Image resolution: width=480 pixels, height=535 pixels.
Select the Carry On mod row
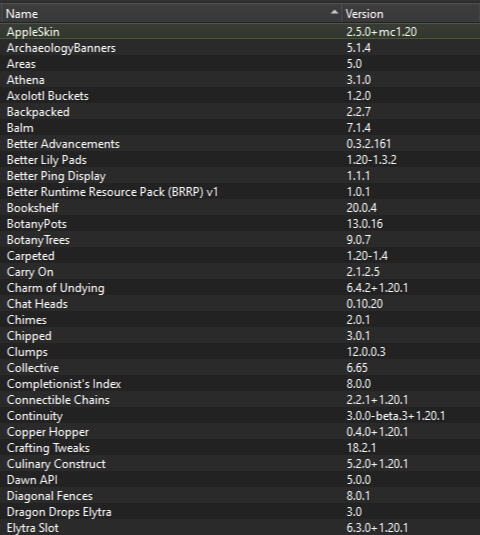pos(240,272)
